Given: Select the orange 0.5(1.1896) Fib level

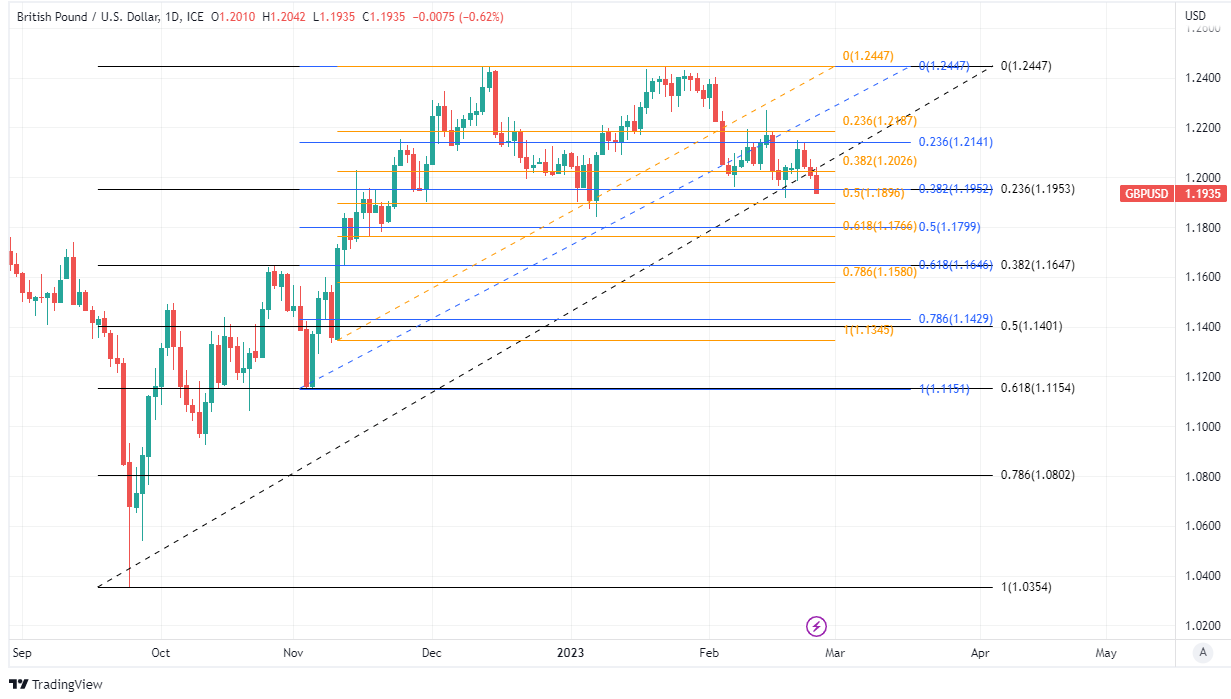Looking at the screenshot, I should (x=873, y=193).
